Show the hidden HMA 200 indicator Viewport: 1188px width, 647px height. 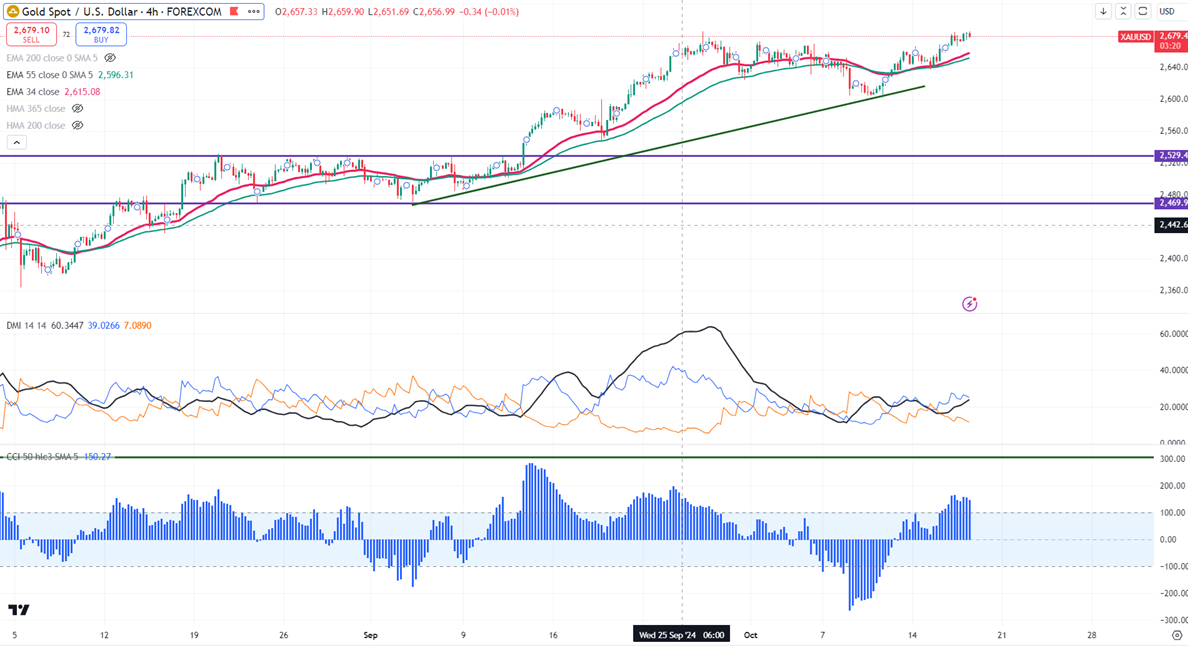coord(77,125)
